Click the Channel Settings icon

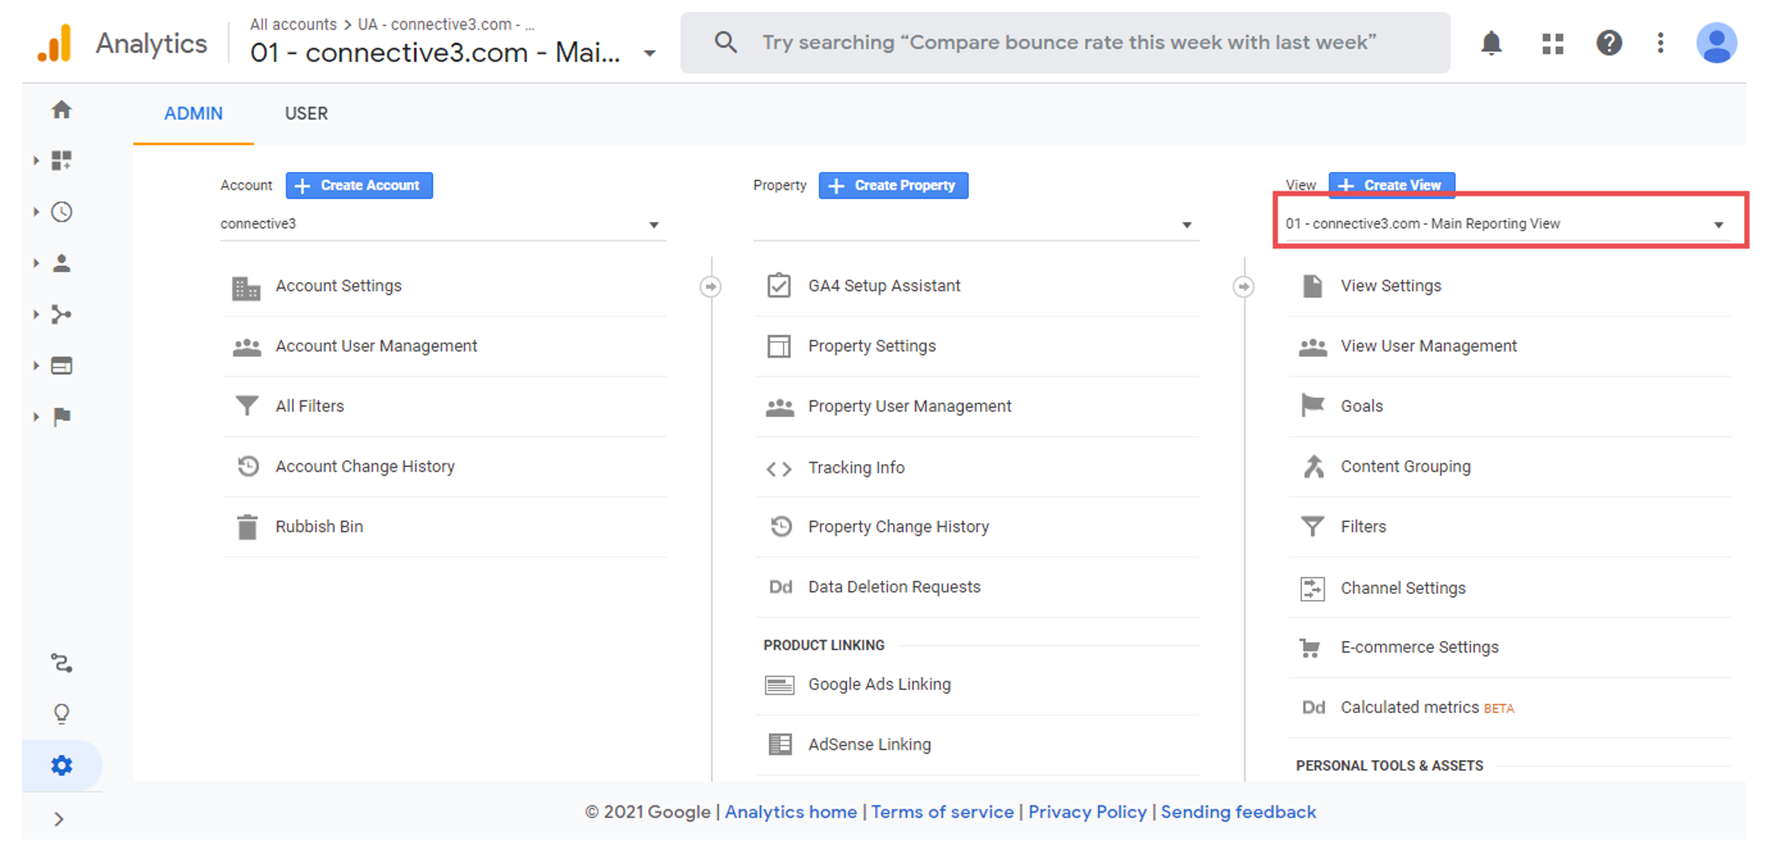pos(1312,588)
